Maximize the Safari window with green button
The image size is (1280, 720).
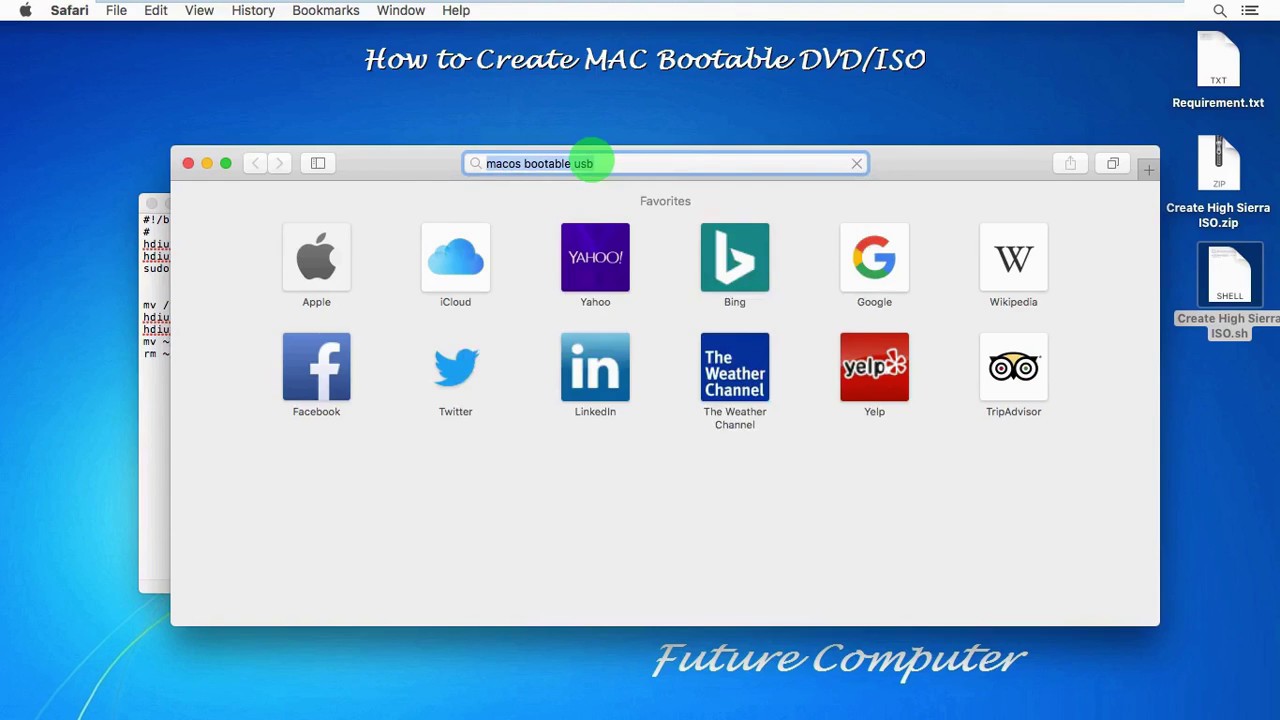(x=226, y=163)
